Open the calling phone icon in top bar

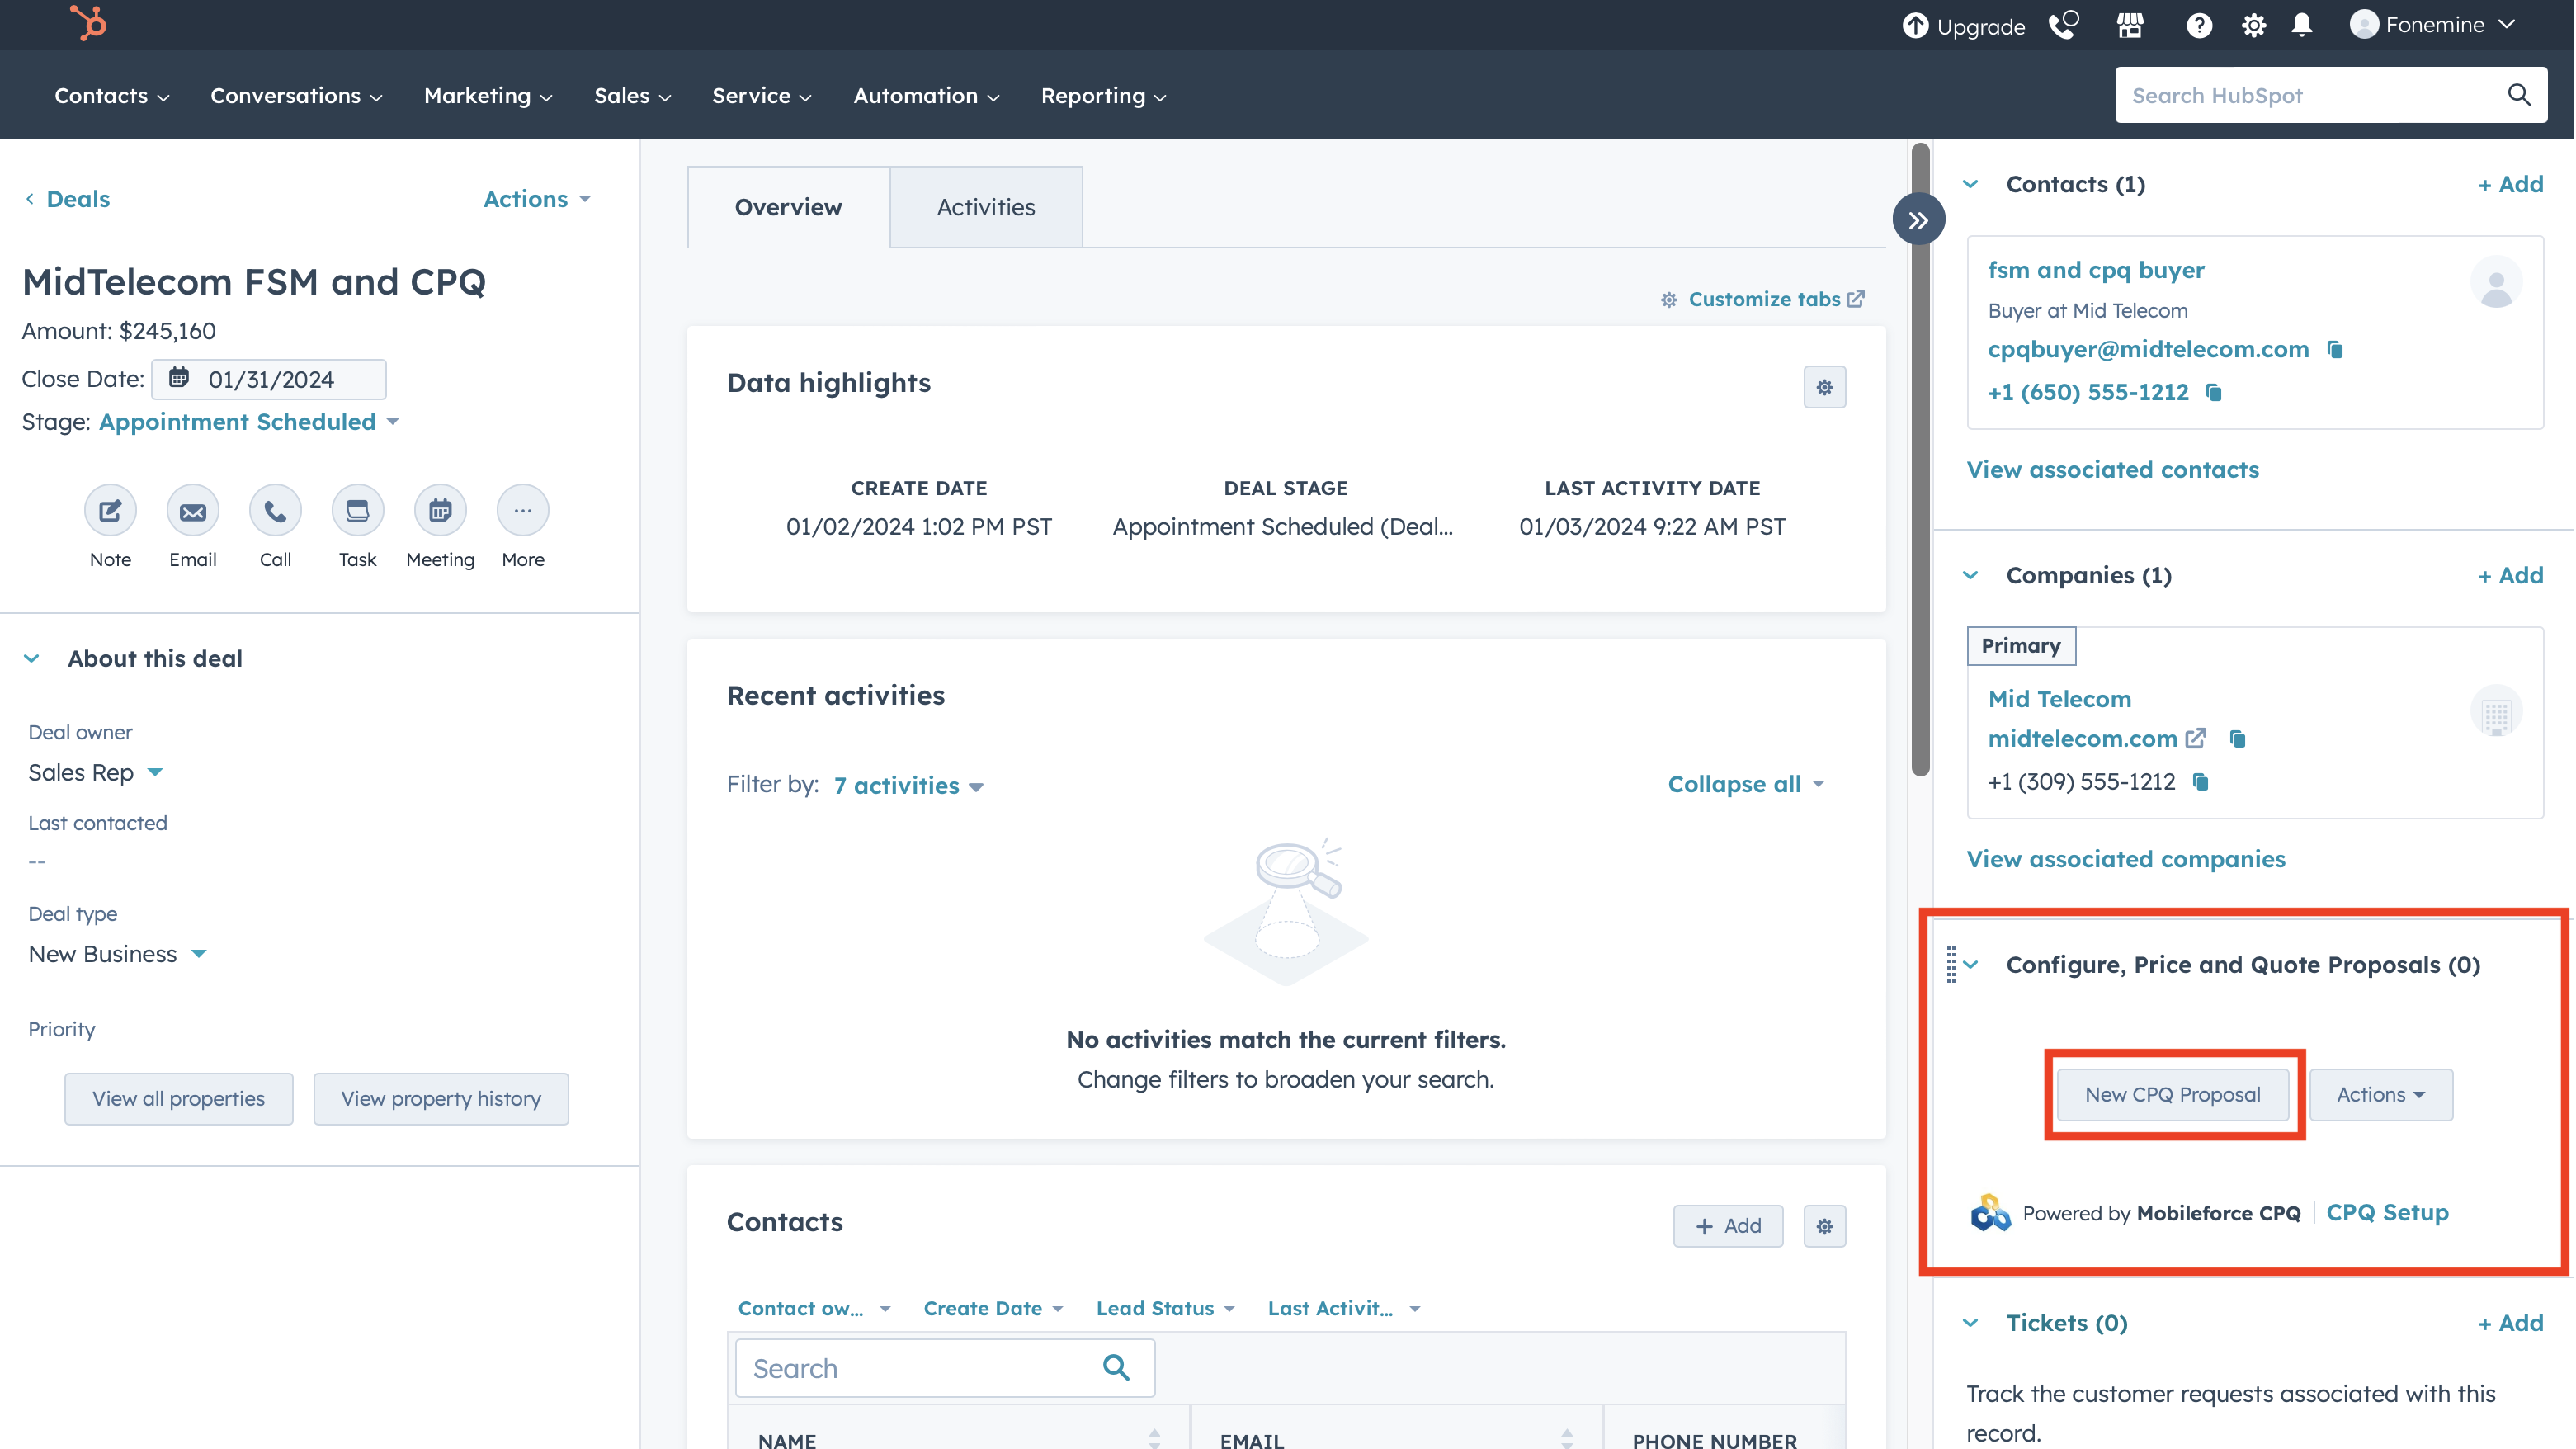[2063, 25]
